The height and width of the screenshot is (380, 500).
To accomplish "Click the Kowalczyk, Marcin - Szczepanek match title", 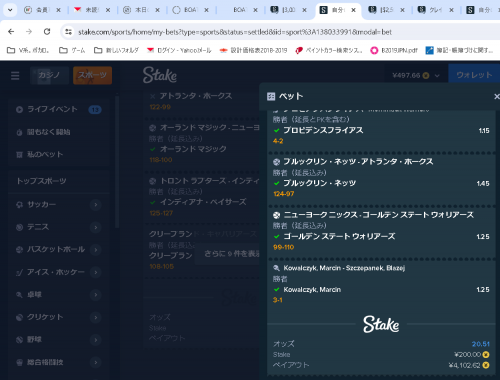I will 344,268.
